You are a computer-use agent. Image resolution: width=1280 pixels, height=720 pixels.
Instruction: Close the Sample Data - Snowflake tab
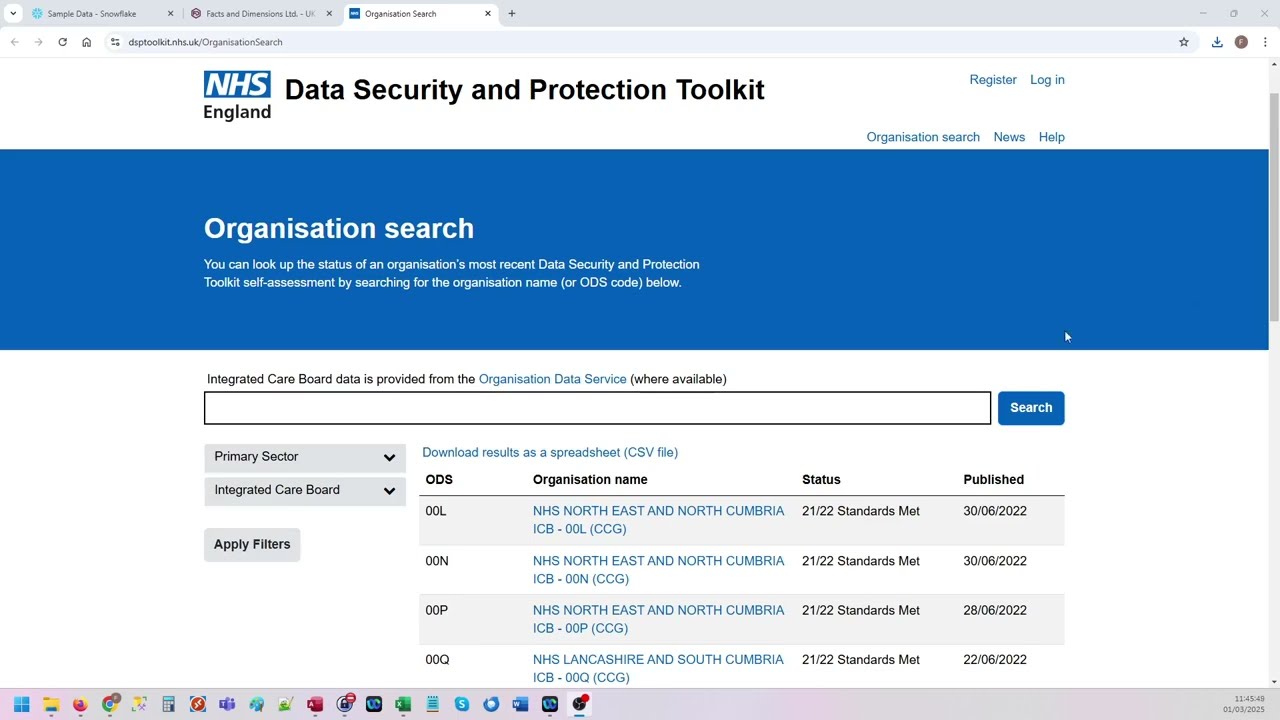[170, 14]
